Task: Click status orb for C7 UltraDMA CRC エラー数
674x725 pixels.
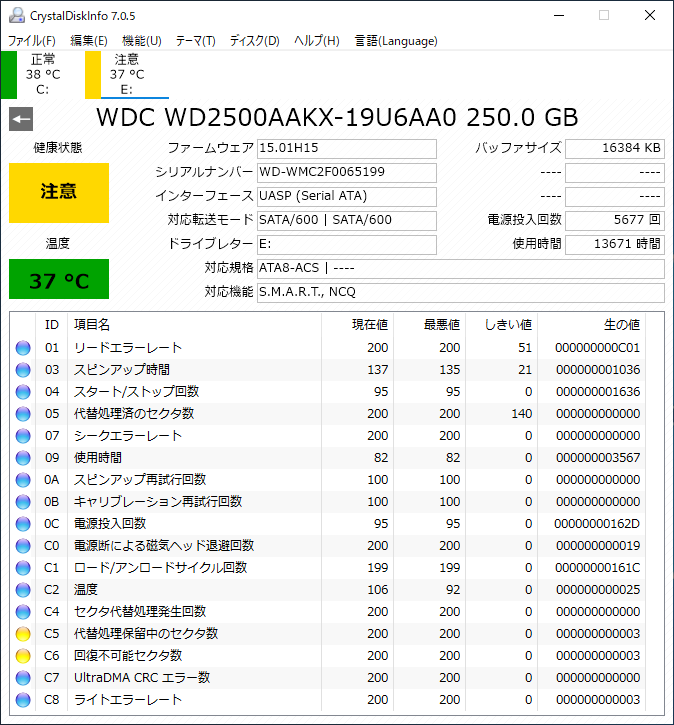Action: click(x=23, y=678)
